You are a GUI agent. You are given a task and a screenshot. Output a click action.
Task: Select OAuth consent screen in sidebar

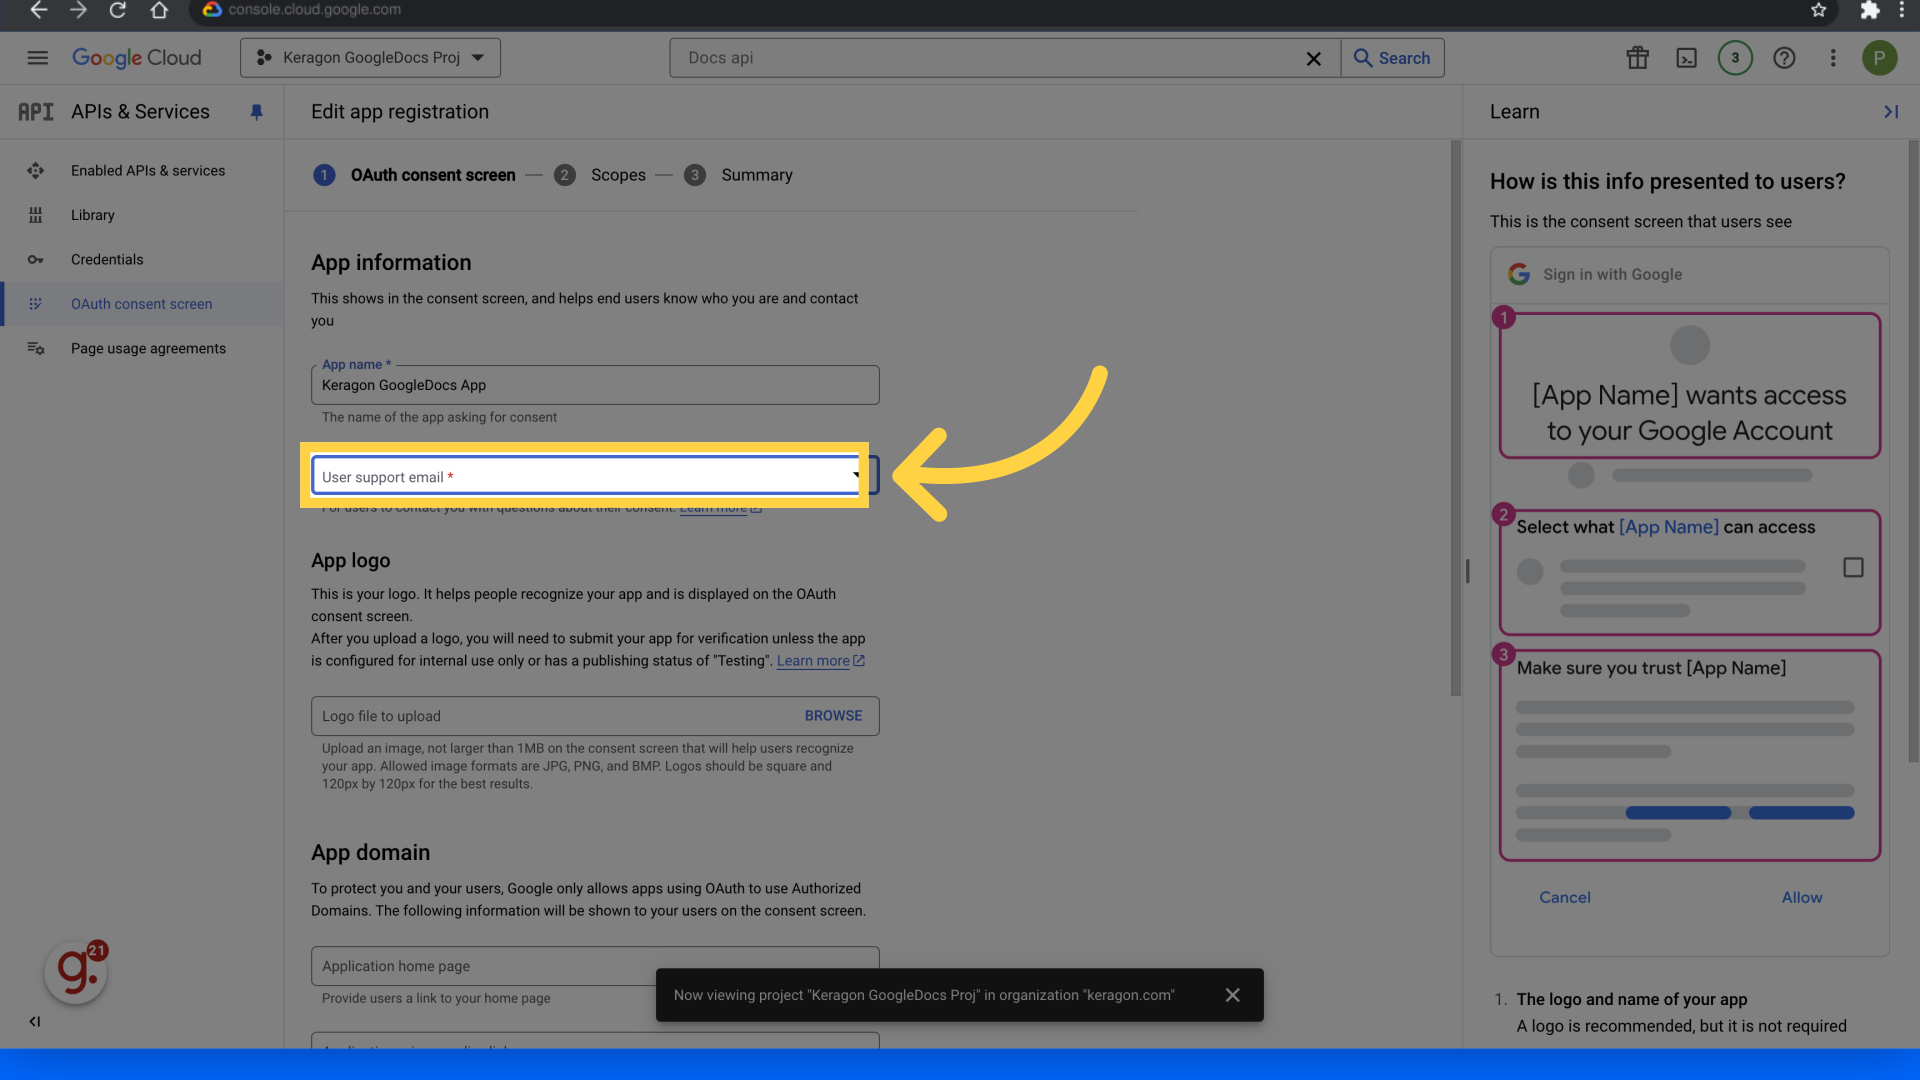pos(142,304)
